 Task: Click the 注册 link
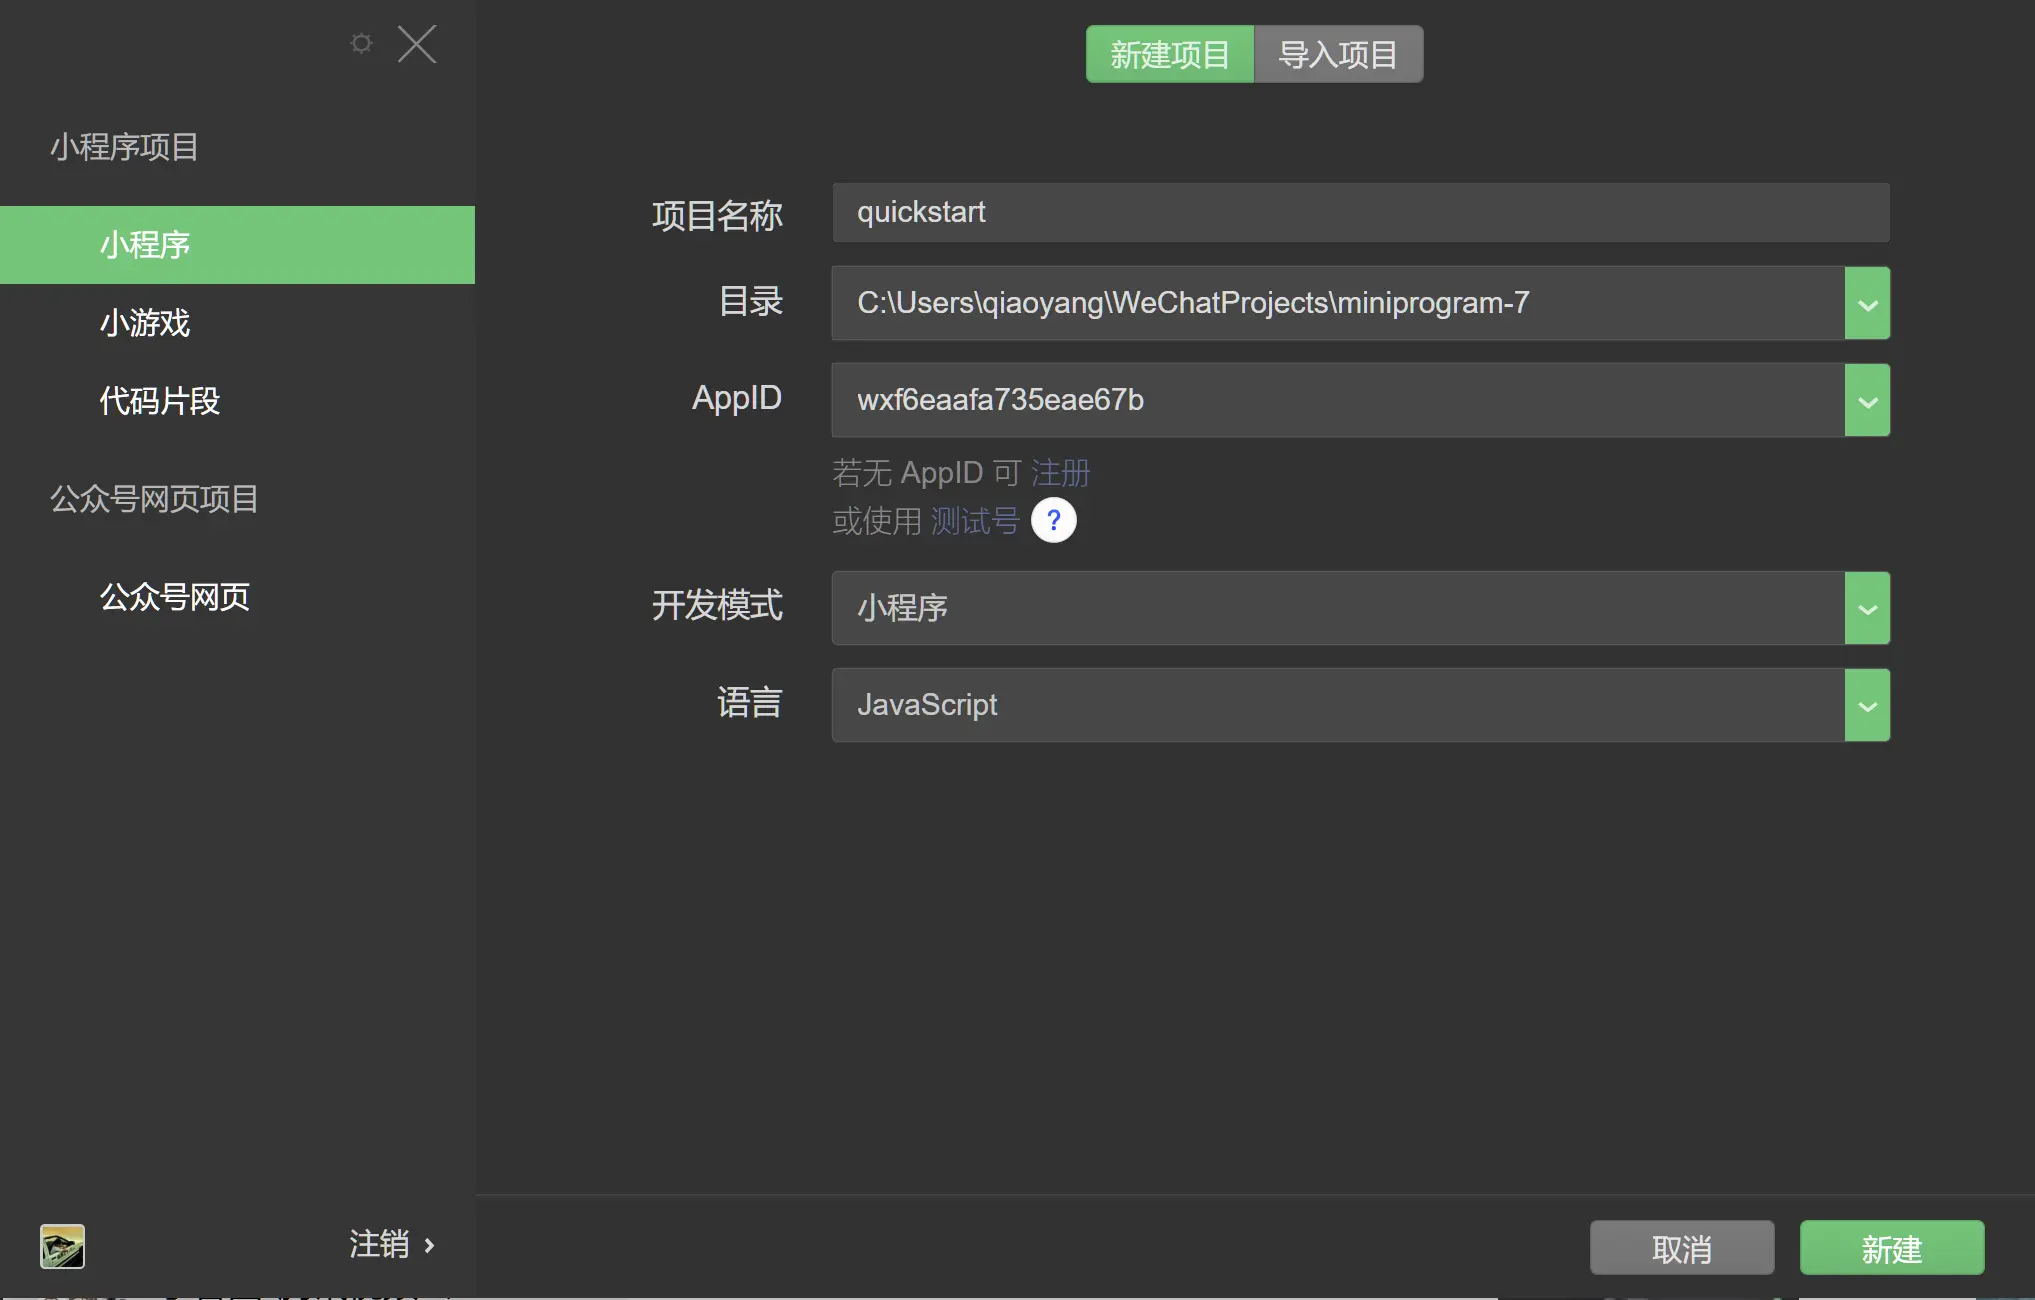coord(1060,472)
